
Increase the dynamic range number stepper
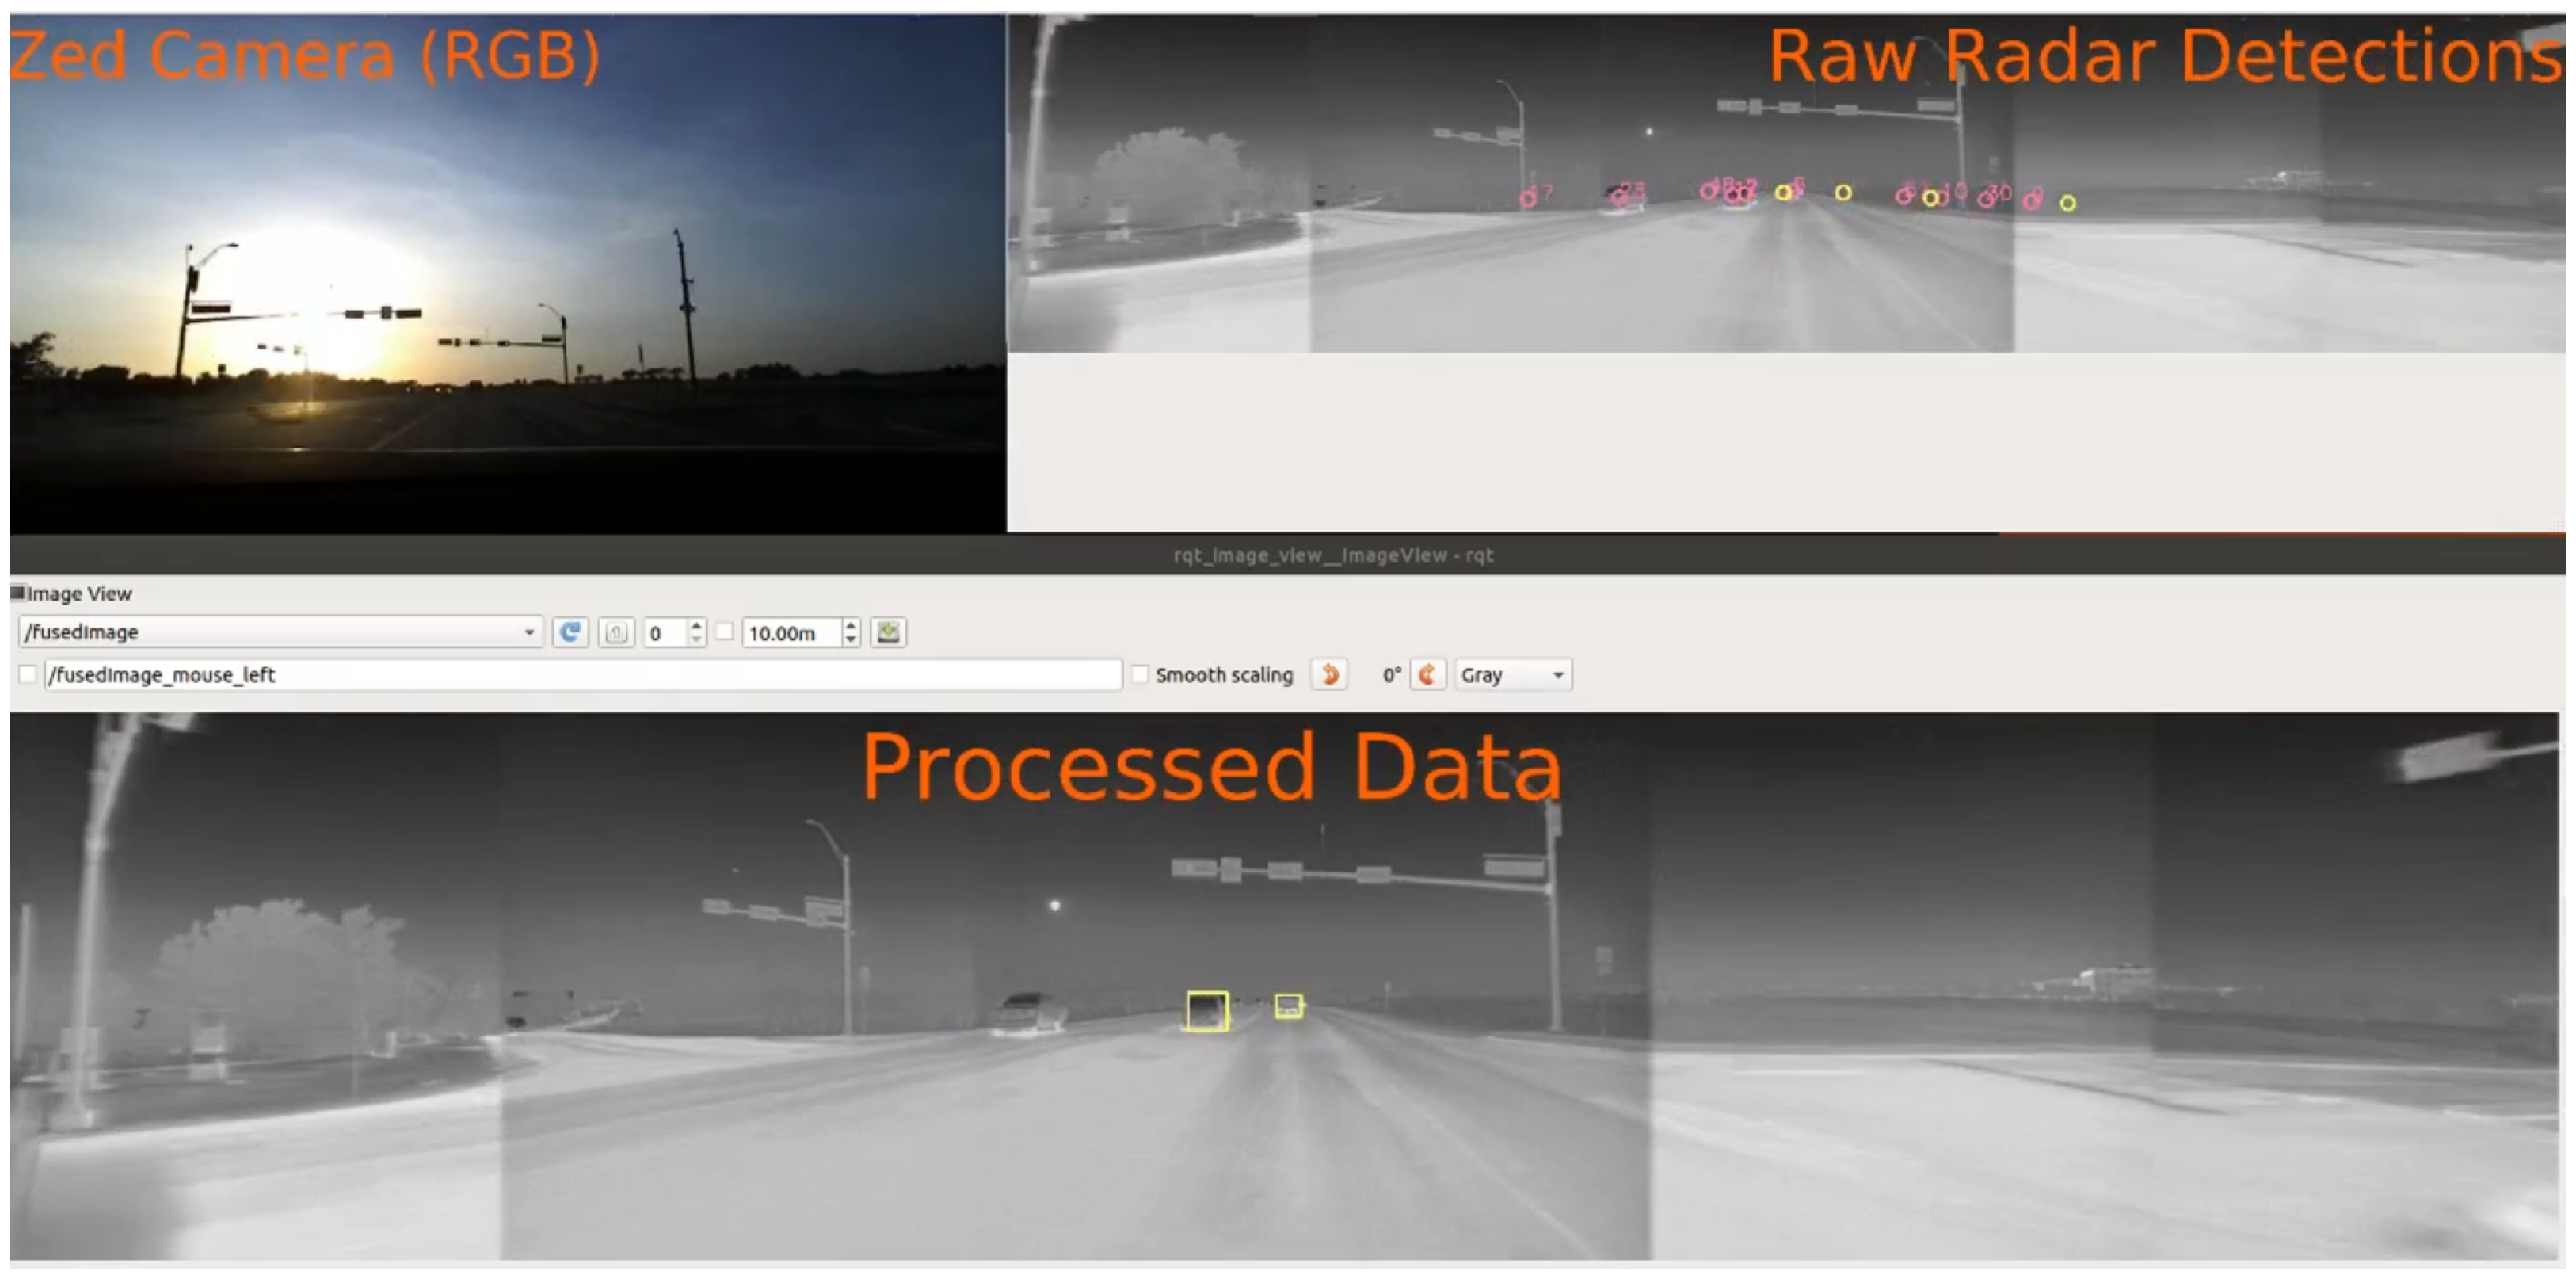pyautogui.click(x=697, y=626)
